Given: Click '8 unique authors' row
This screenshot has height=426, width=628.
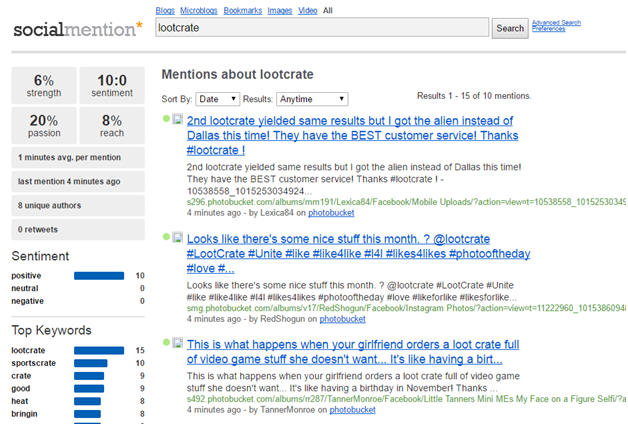Looking at the screenshot, I should [78, 205].
